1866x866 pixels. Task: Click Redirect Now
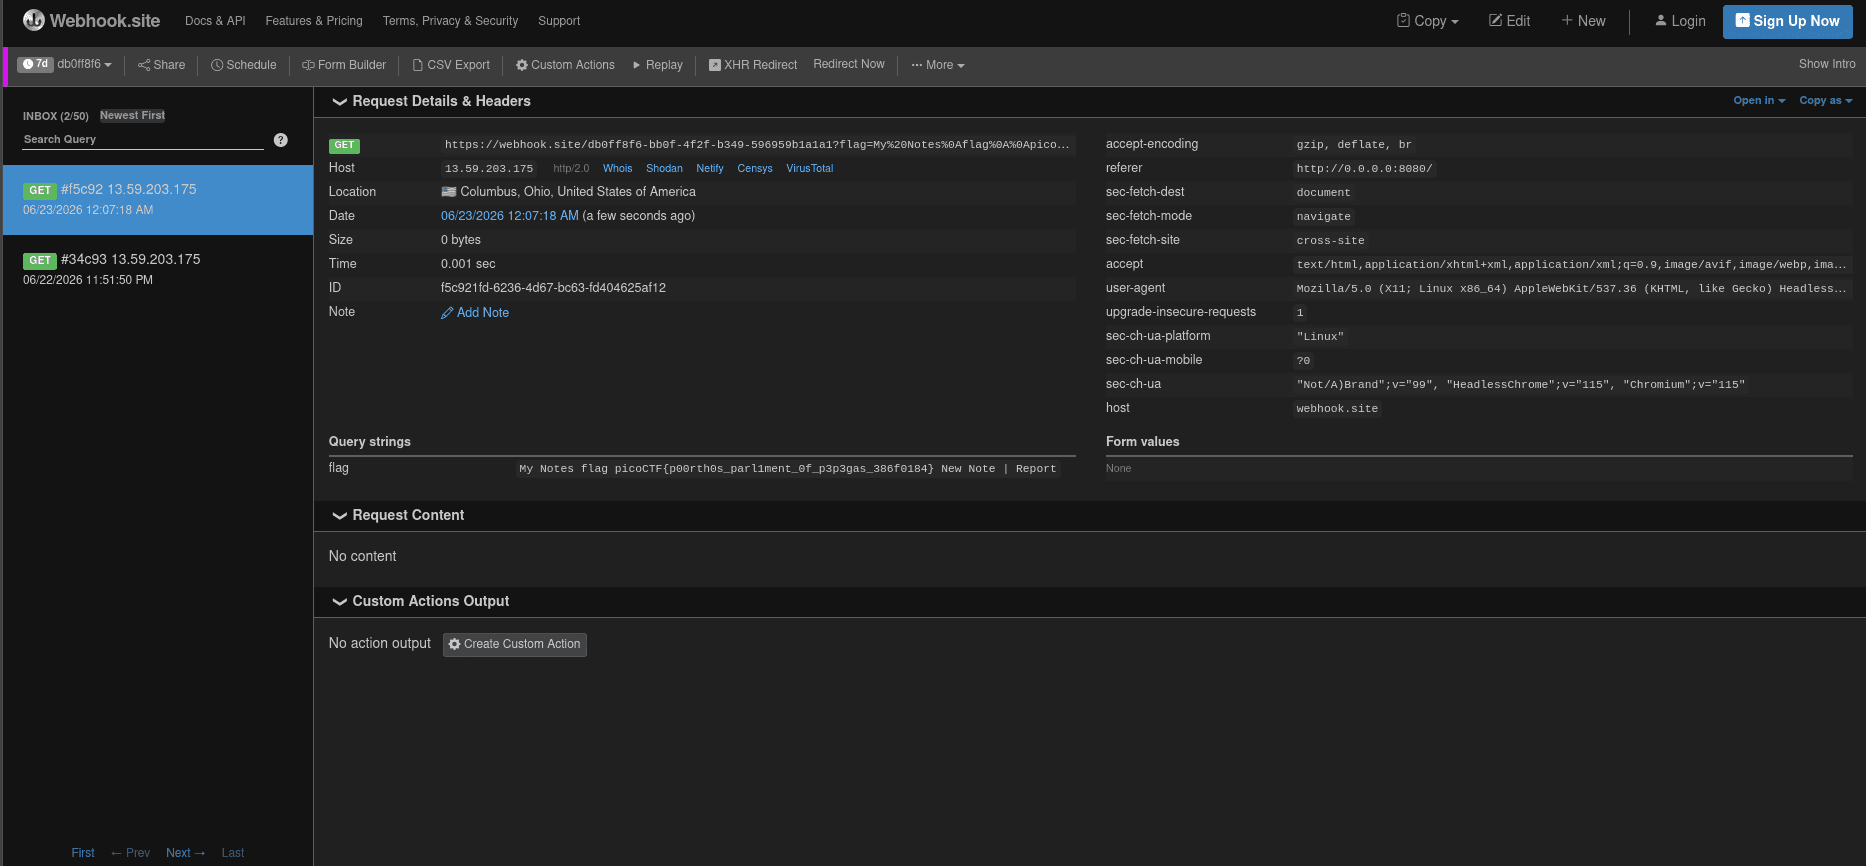849,64
